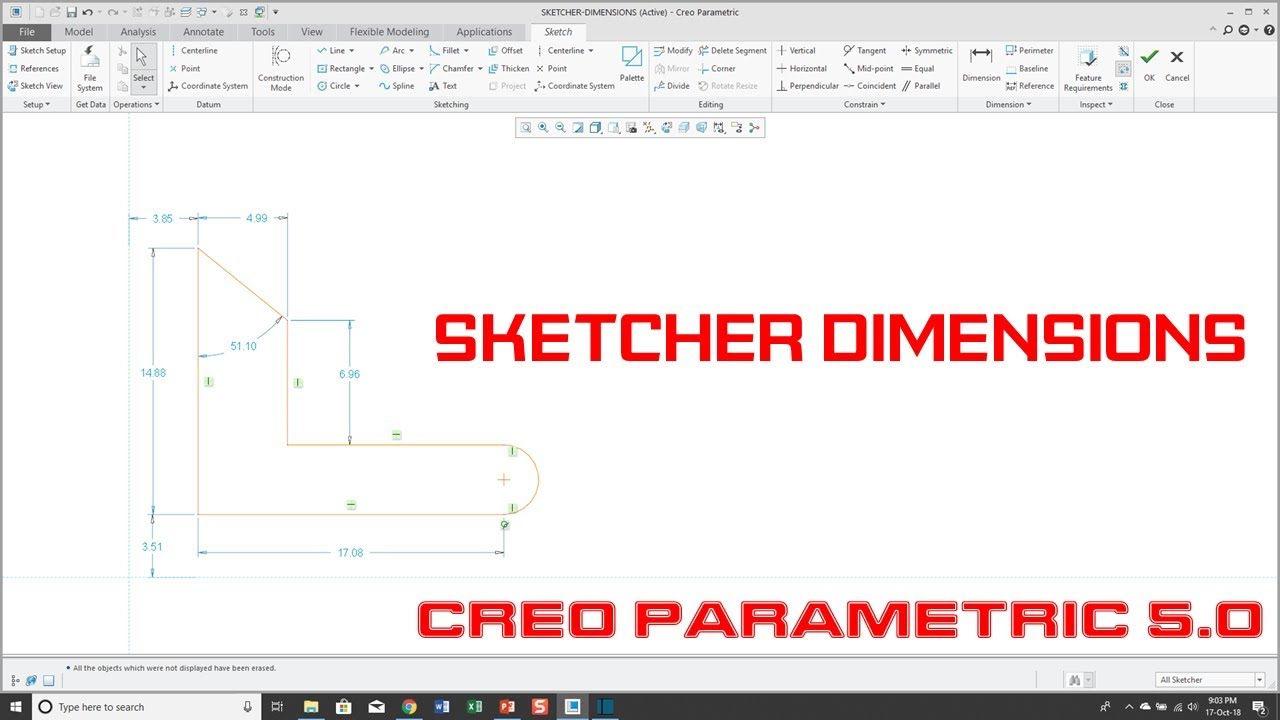
Task: Apply the Coincident constraint
Action: 869,86
